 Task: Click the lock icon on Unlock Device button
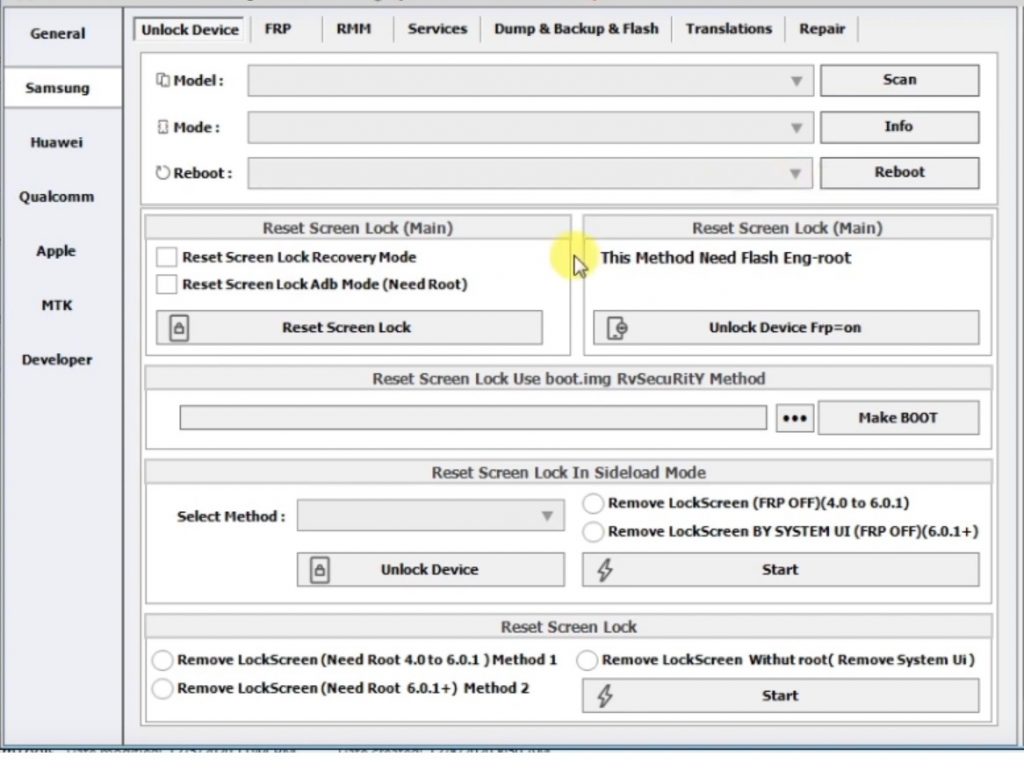(318, 569)
